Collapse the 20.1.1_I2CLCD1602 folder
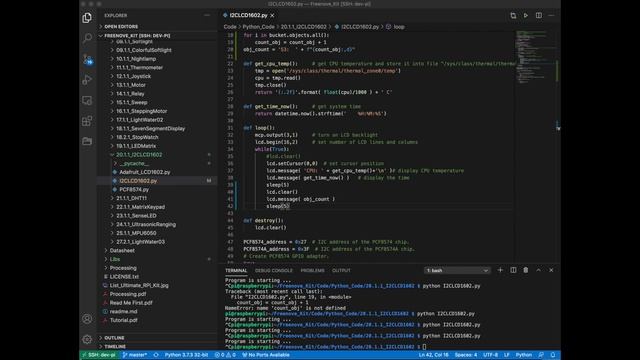This screenshot has width=640, height=360. 139,155
